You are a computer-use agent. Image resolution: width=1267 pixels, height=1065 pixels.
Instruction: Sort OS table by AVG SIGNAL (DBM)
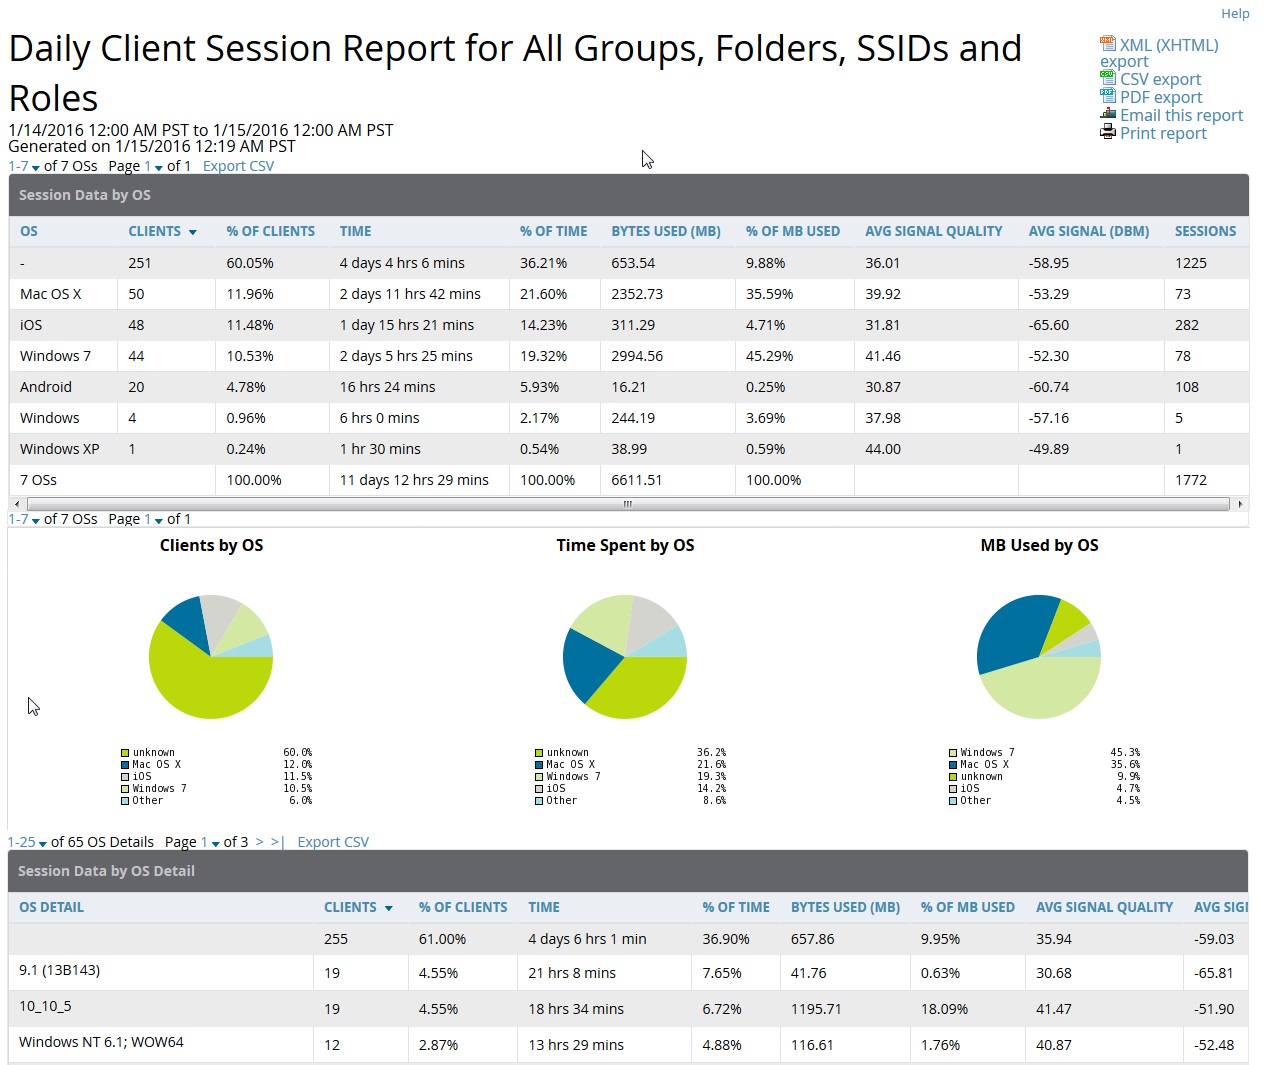pyautogui.click(x=1089, y=231)
